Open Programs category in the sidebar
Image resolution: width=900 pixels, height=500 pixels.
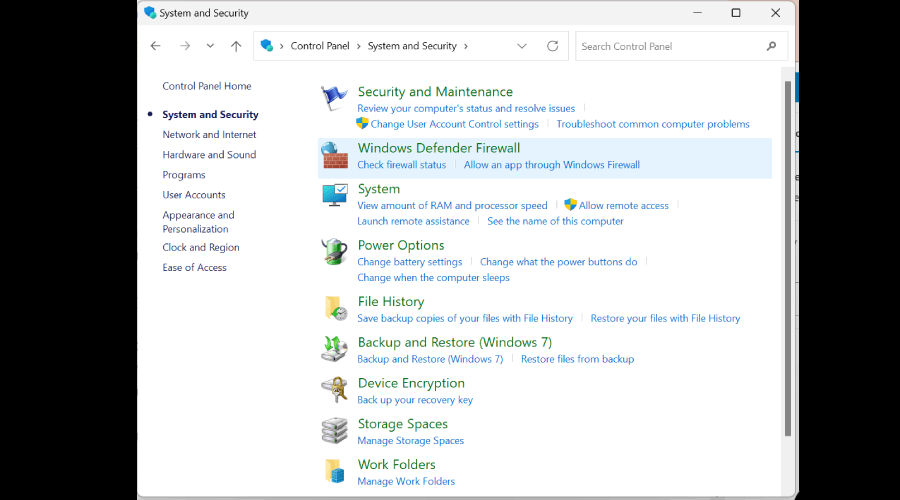pos(184,175)
